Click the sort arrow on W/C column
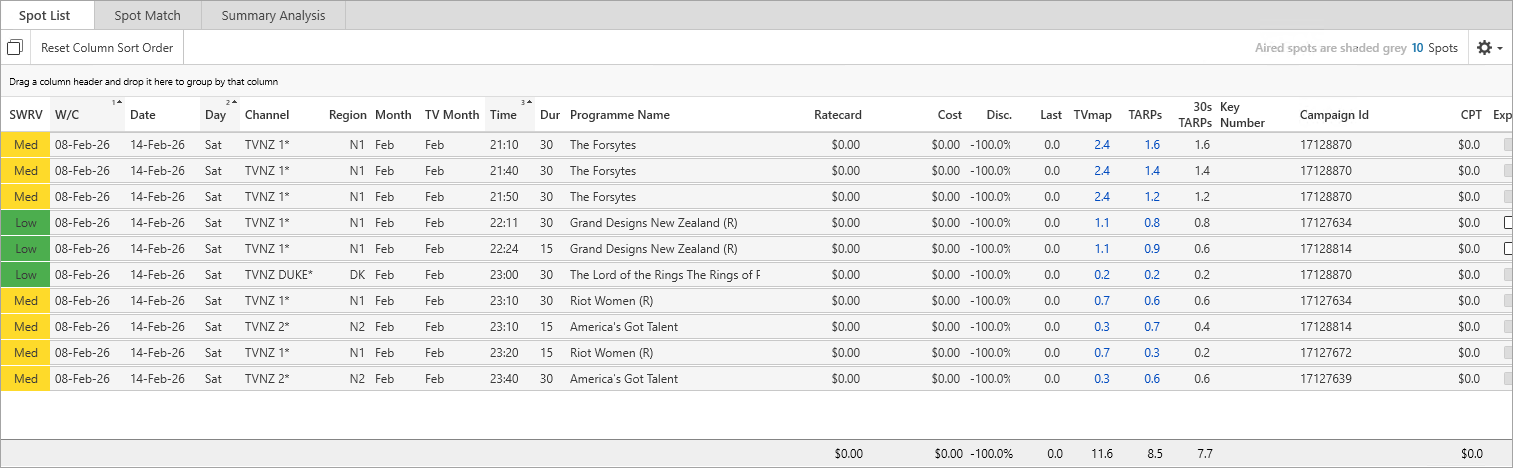Viewport: 1513px width, 468px height. (x=116, y=102)
